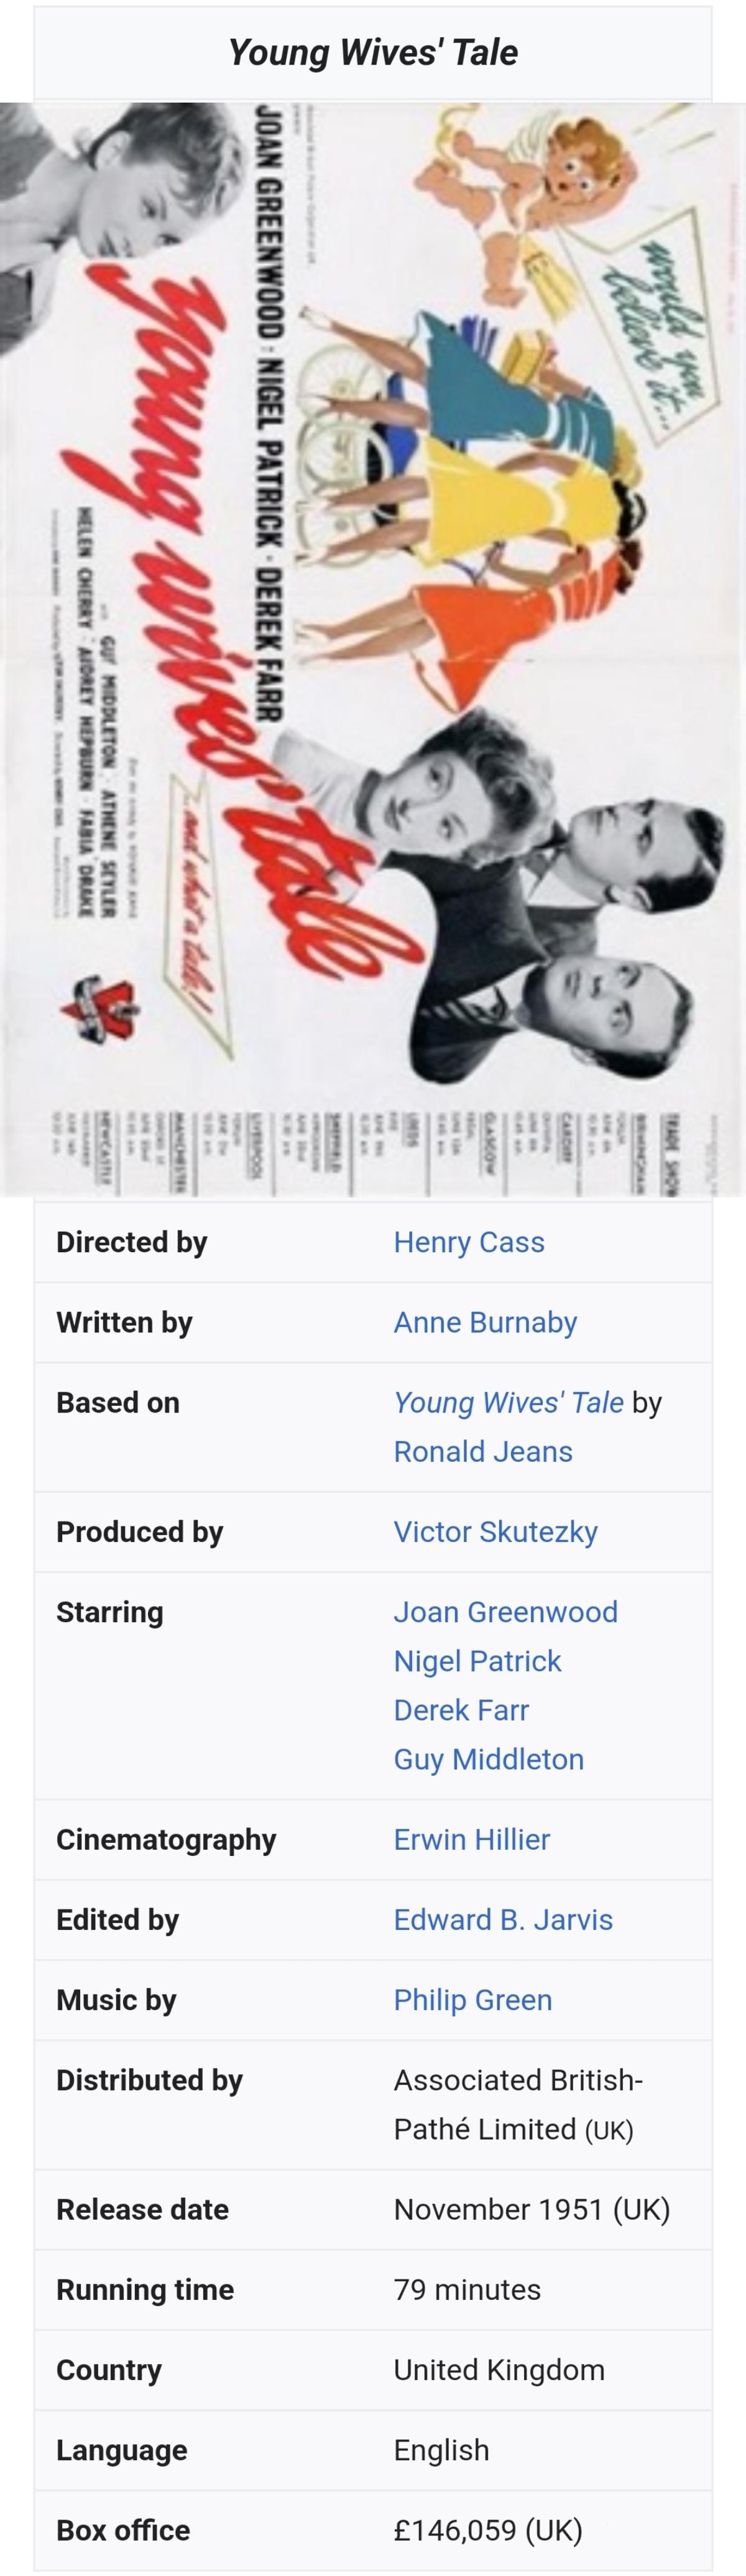Image resolution: width=746 pixels, height=2576 pixels.
Task: Click the infobox title at the top
Action: pyautogui.click(x=372, y=52)
